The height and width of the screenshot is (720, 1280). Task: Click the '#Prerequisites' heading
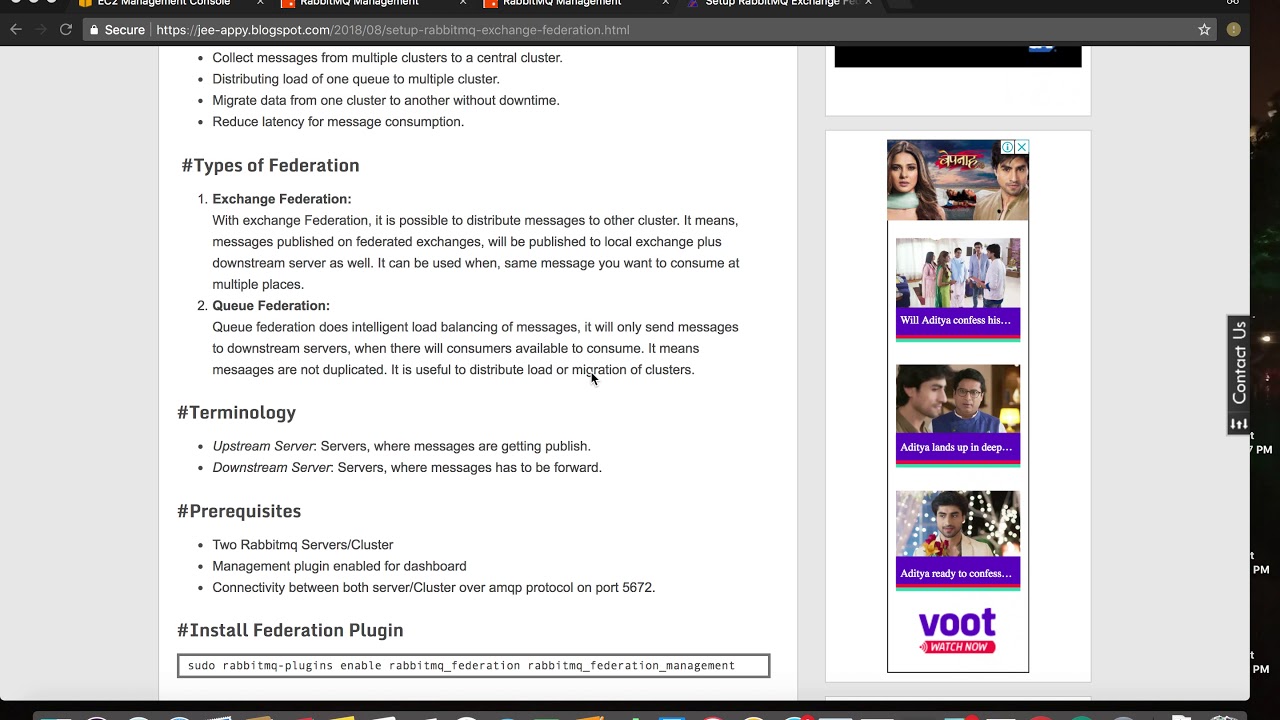[239, 511]
